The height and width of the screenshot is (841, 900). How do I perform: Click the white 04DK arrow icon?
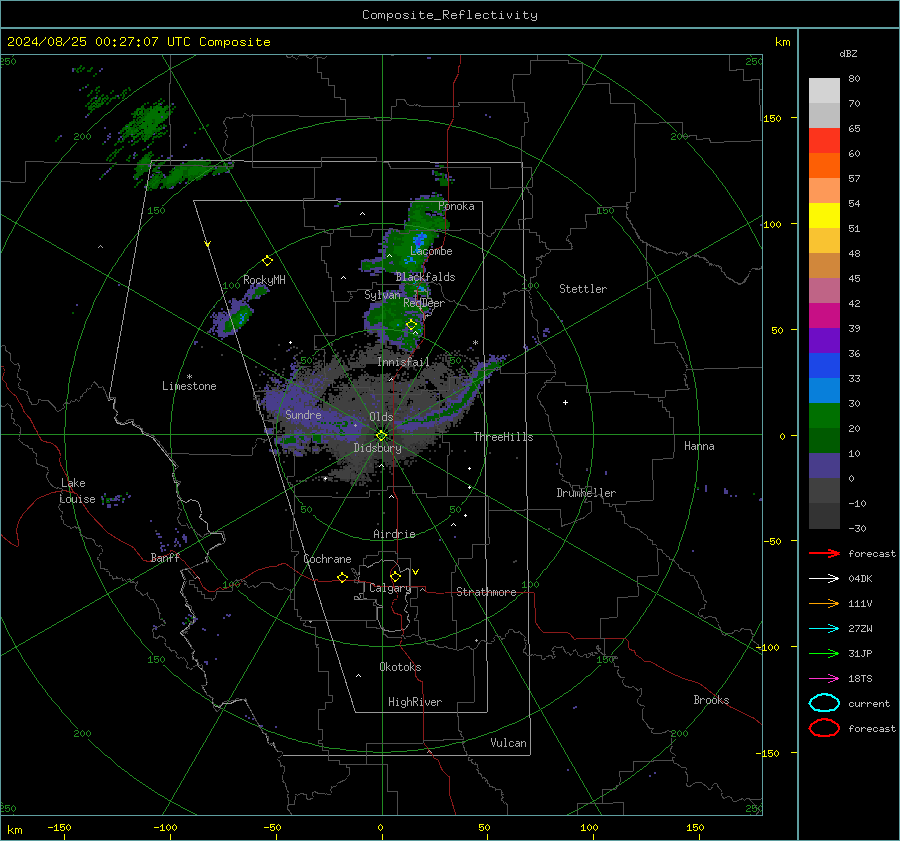tap(824, 579)
